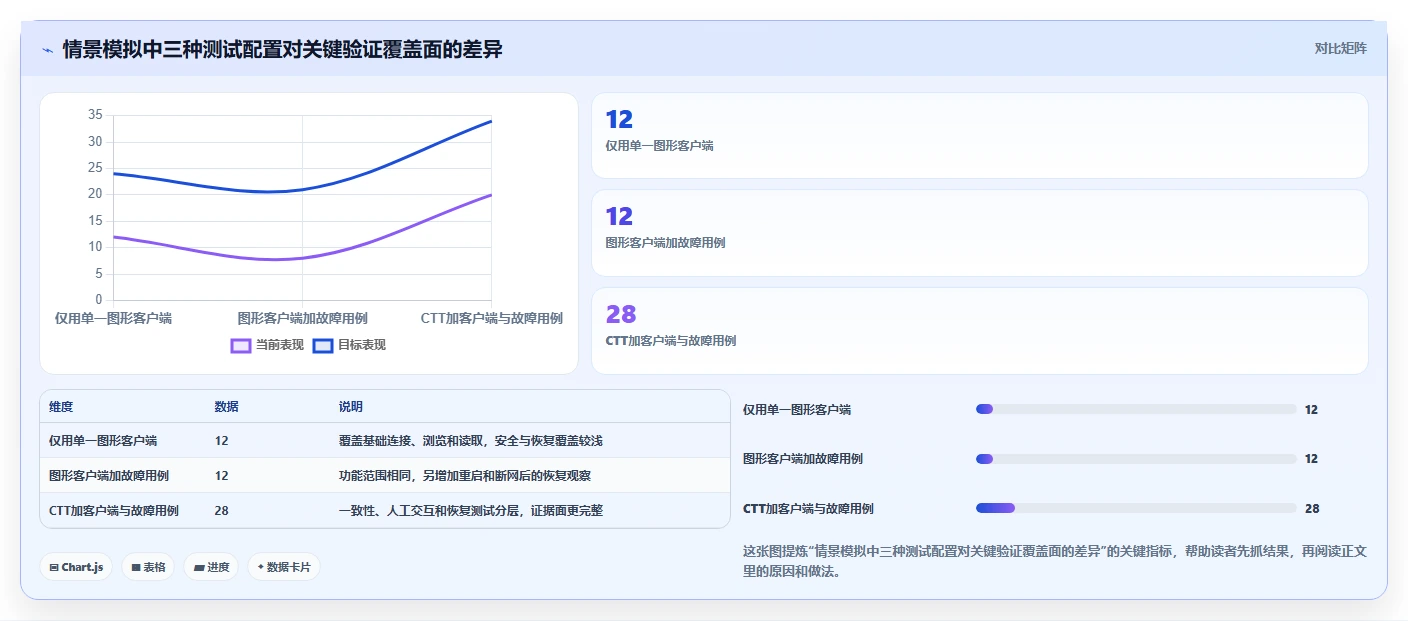Click CTT加客户端与故障用例 in the table
Screen dimensions: 1408x621
(114, 511)
